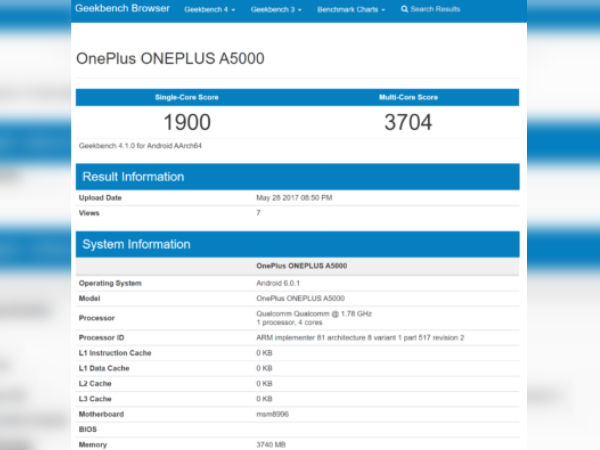The height and width of the screenshot is (450, 600).
Task: Select the ARM implementer 81 processor ID value
Action: 360,338
